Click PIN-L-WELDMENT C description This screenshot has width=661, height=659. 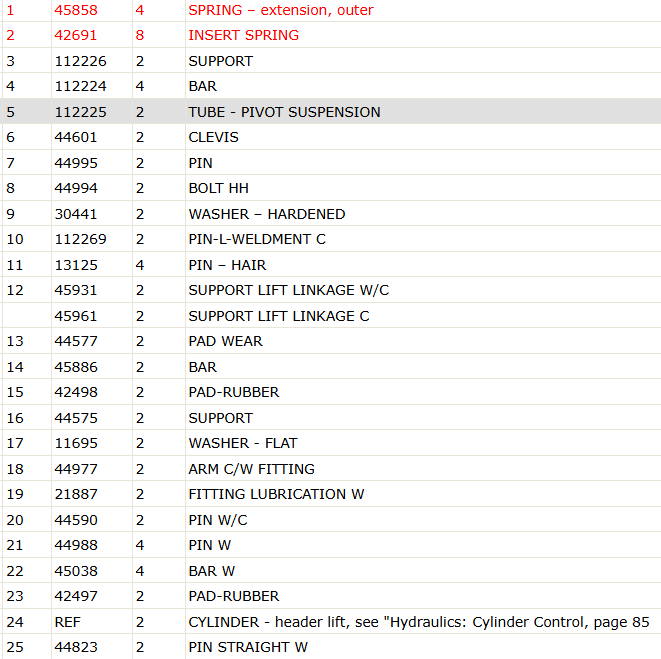point(257,239)
